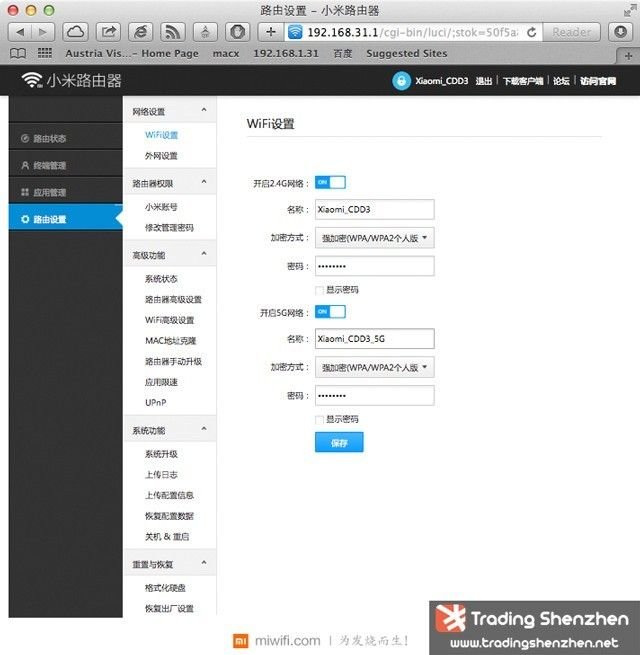Enter full screen with the arrows icon
Viewport: 640px width, 655px height.
[x=630, y=10]
